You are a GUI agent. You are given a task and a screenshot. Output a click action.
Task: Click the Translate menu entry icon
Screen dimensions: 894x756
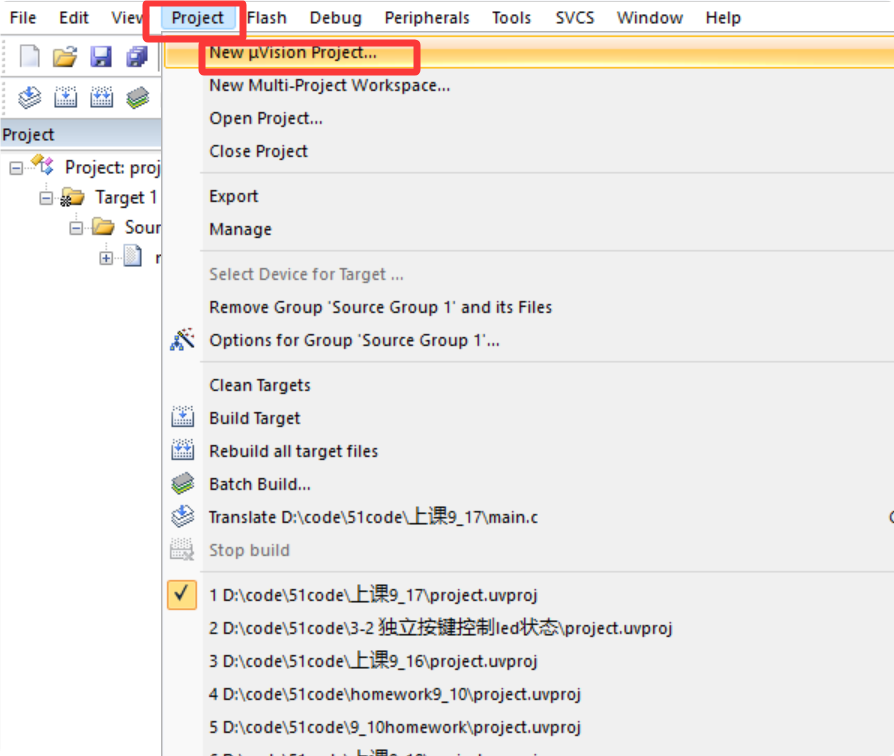pos(182,517)
